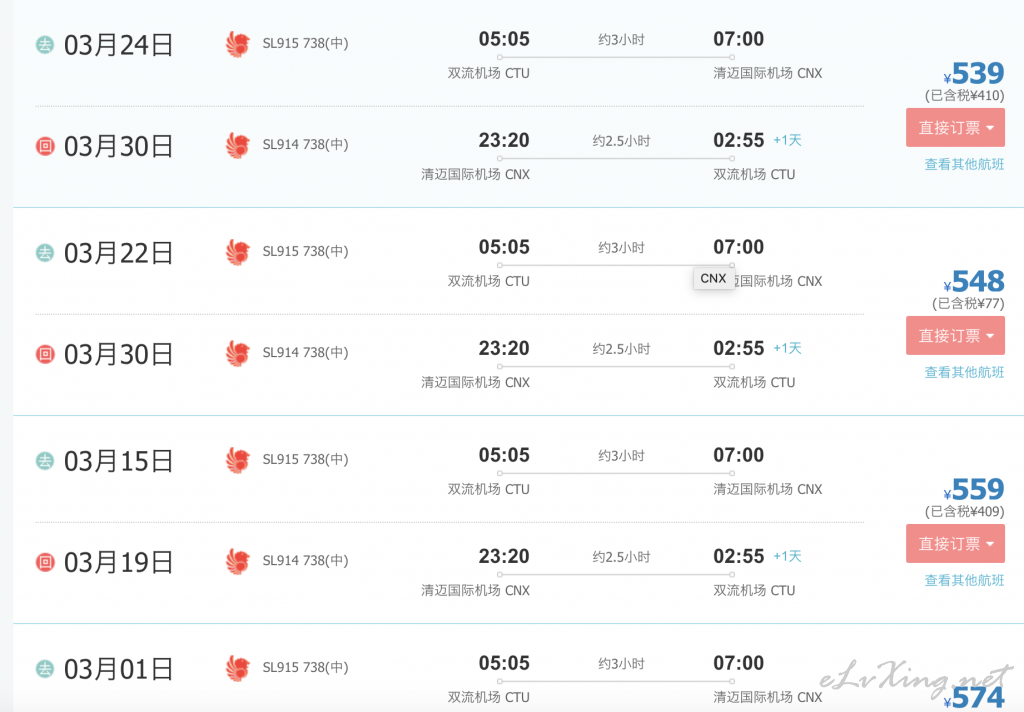1024x712 pixels.
Task: Click the CNX tooltip label
Action: click(x=713, y=278)
